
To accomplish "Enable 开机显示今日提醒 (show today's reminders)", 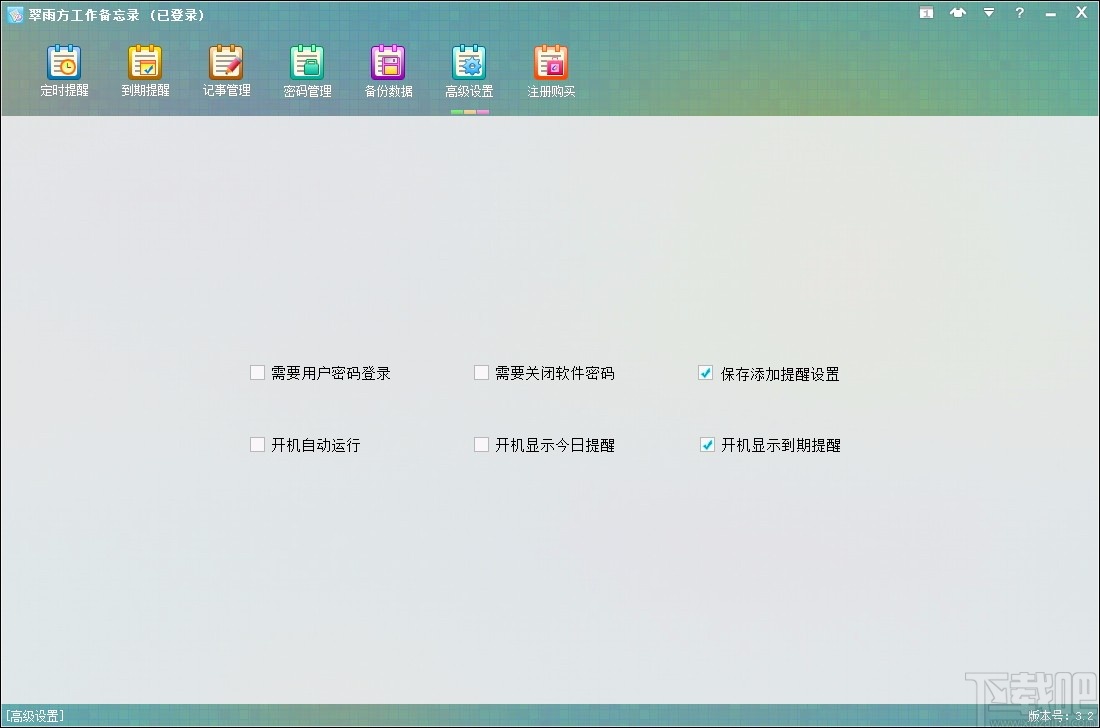I will pos(481,444).
